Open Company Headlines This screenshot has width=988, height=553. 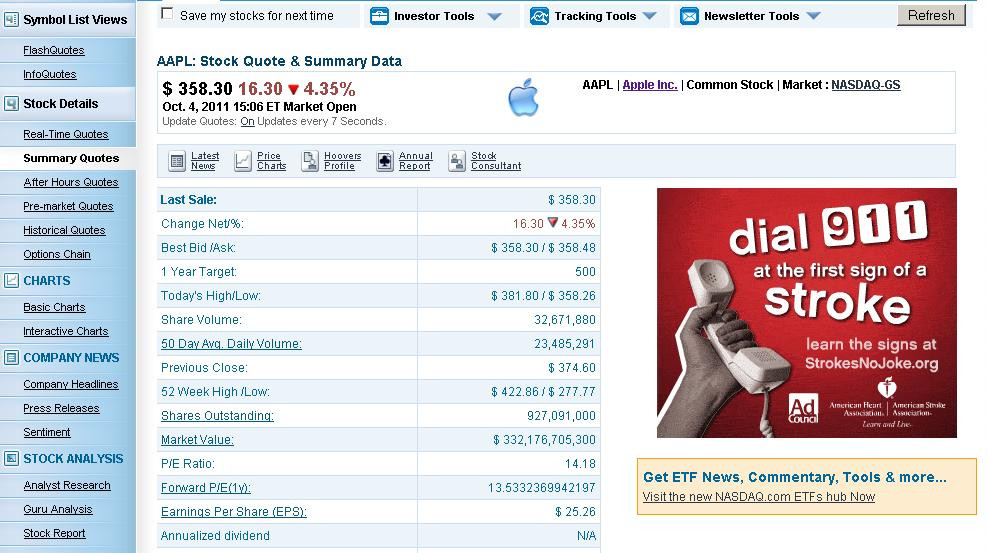71,384
